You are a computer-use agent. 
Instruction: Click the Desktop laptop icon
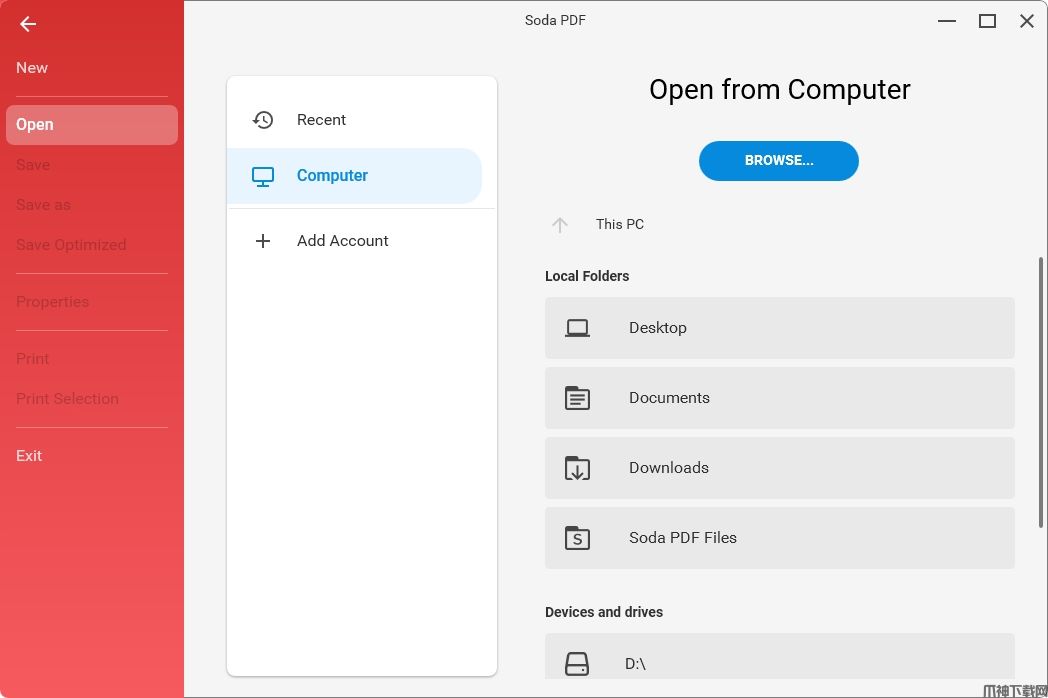[577, 328]
